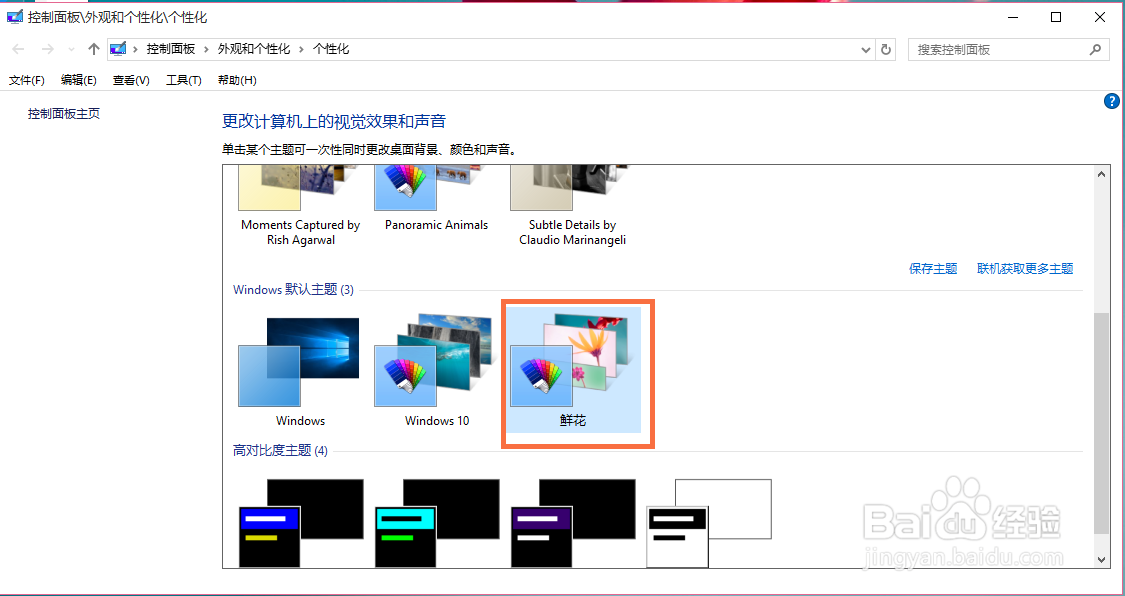The height and width of the screenshot is (596, 1125).
Task: Select the 鲜花 theme thumbnail
Action: point(573,371)
